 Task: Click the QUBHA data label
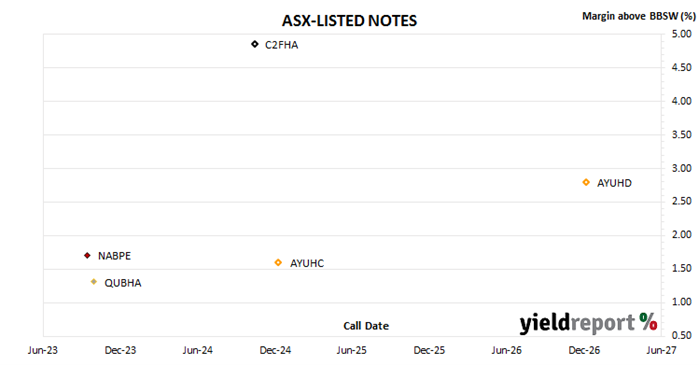[123, 283]
